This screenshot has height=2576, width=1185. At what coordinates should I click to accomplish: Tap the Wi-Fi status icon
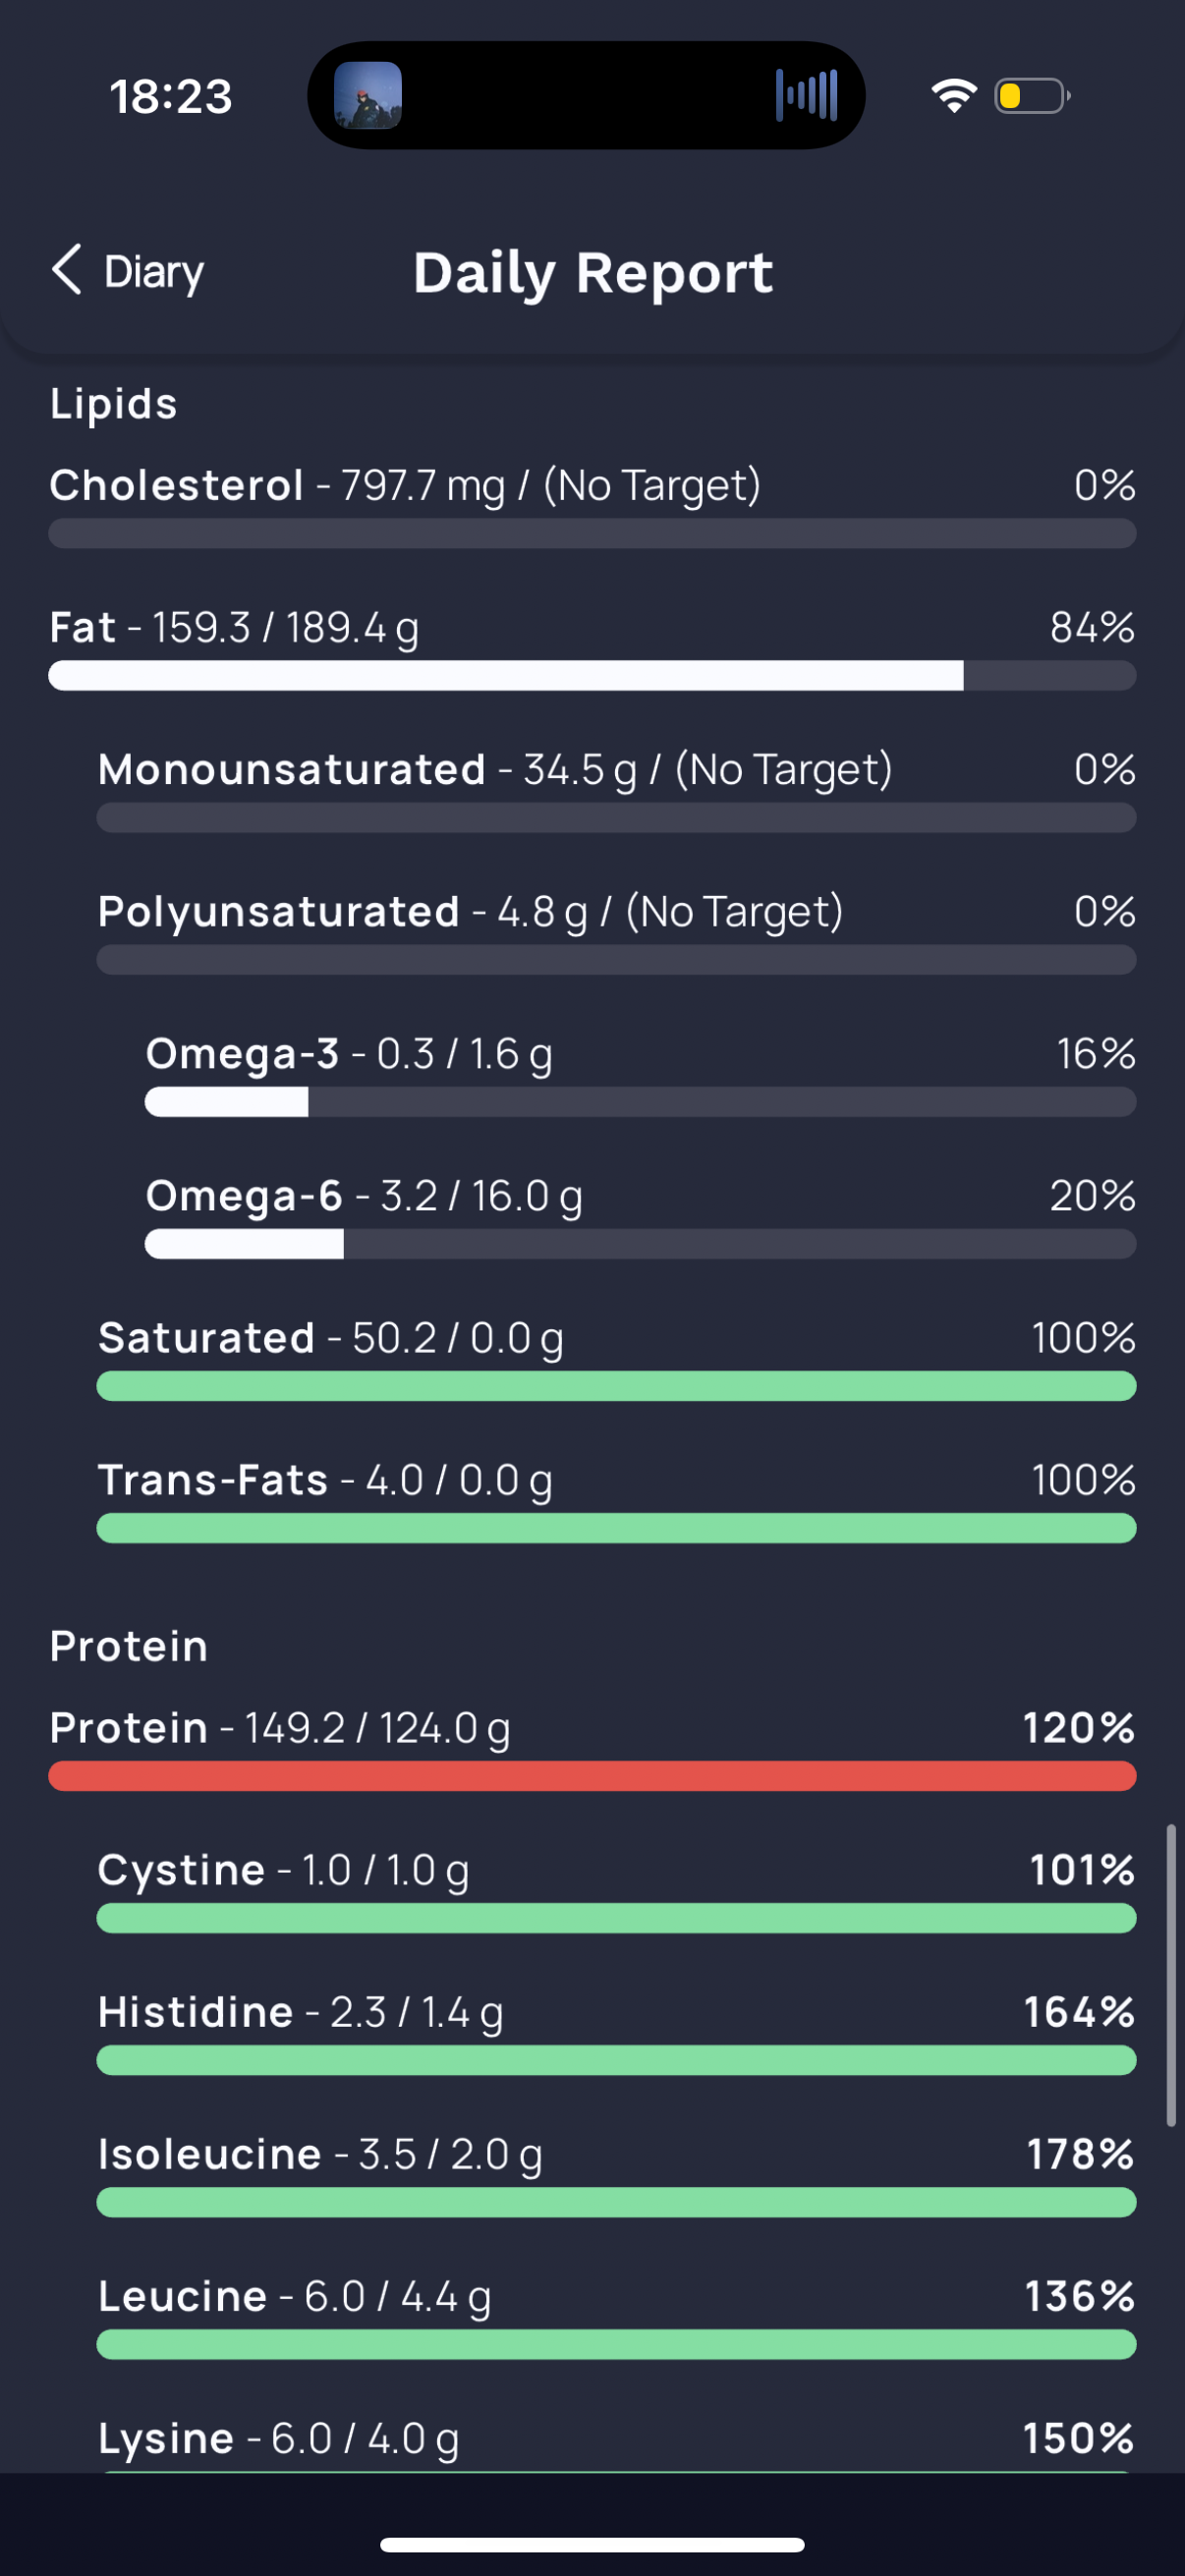[x=953, y=96]
